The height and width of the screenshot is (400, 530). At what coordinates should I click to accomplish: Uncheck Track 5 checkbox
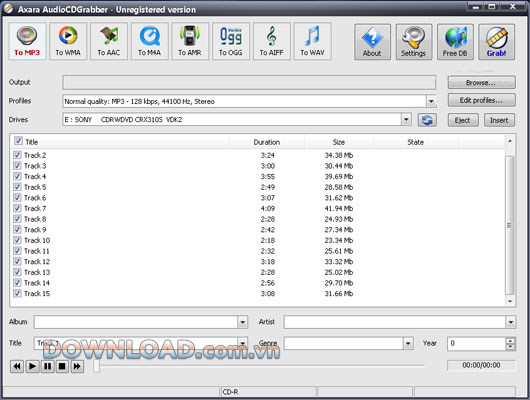tap(17, 187)
